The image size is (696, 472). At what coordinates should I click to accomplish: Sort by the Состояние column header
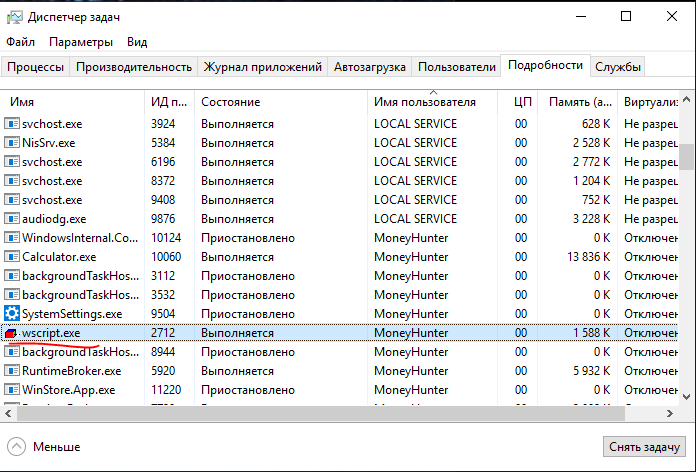281,102
